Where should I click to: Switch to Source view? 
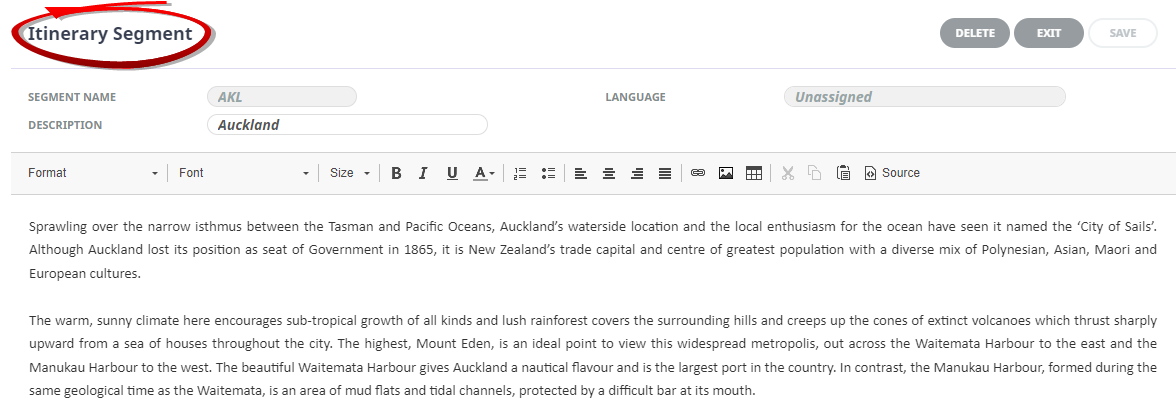tap(892, 173)
